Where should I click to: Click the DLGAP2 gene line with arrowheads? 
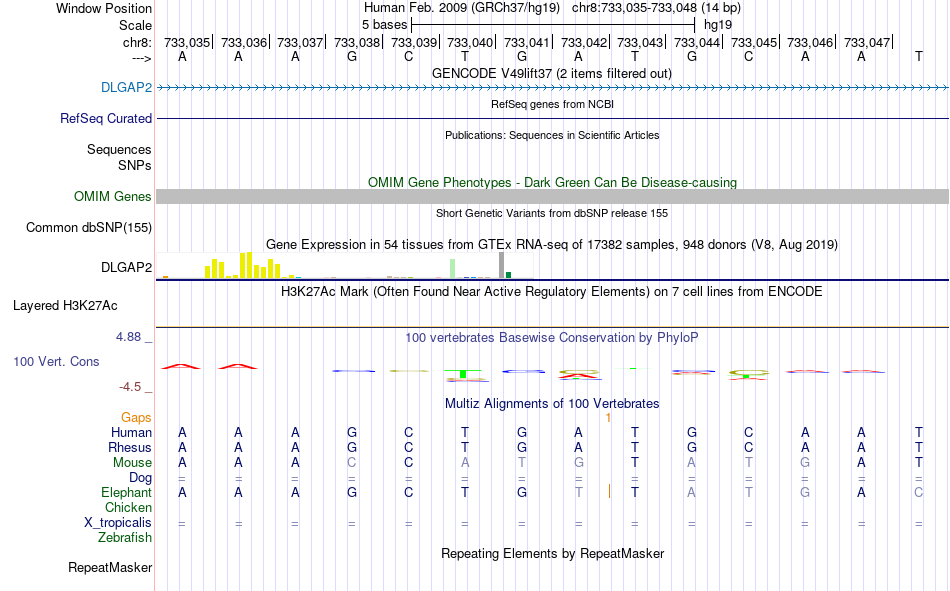pos(552,88)
